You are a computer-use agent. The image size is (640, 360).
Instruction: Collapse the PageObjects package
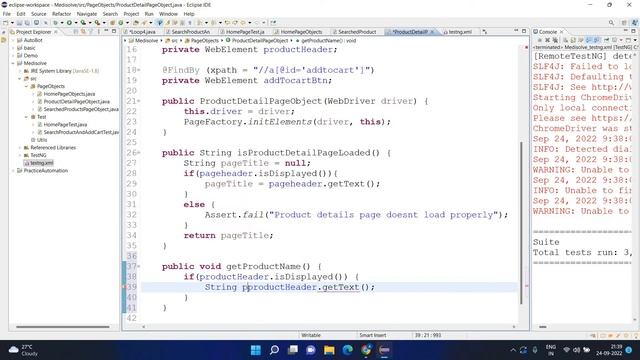[x=26, y=86]
